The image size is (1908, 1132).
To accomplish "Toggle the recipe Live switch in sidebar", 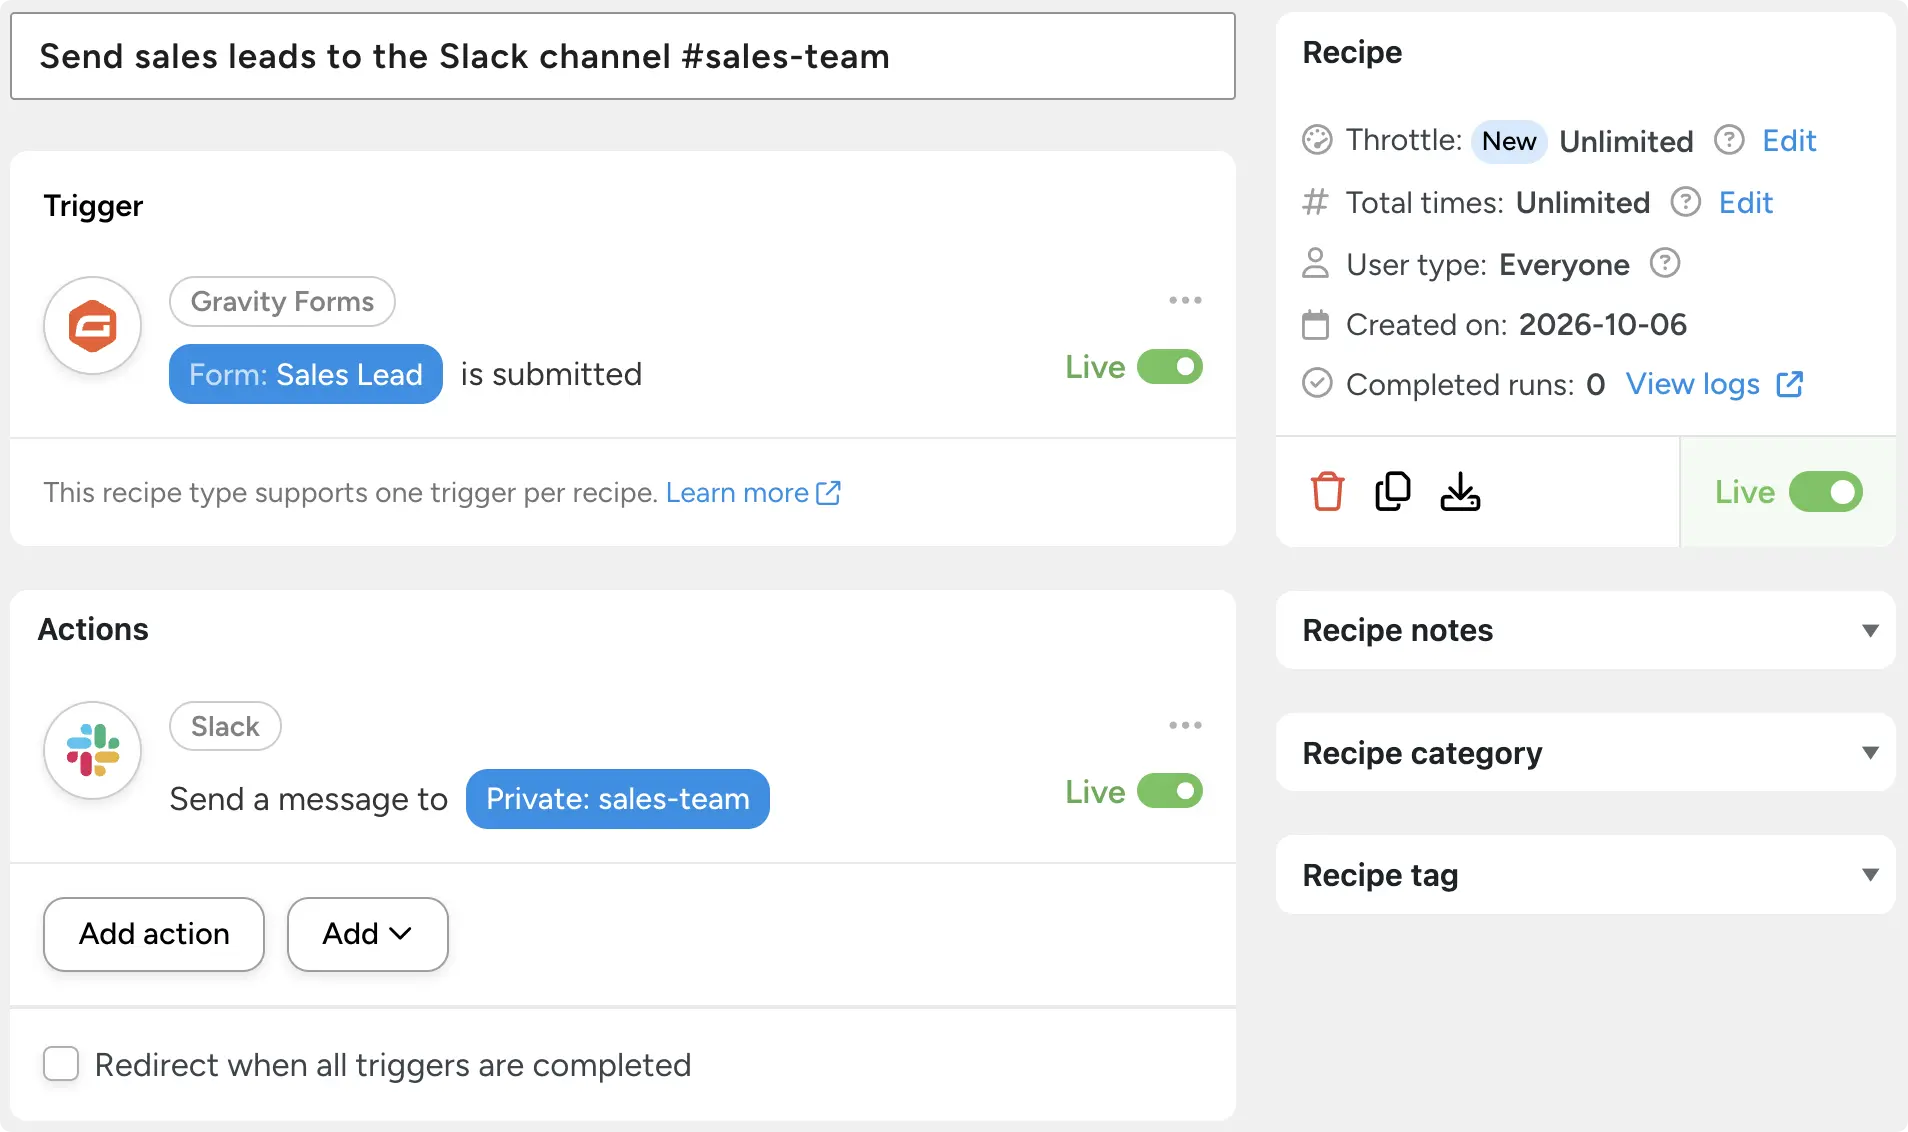I will tap(1826, 492).
